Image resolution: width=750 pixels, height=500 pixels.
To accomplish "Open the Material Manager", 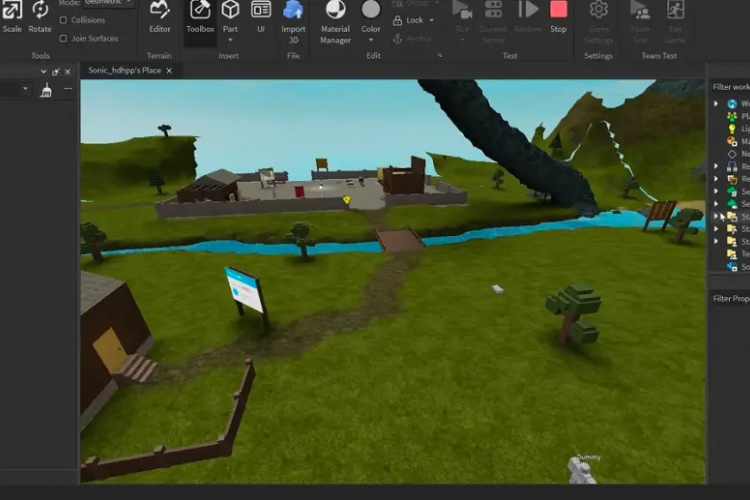I will click(335, 22).
